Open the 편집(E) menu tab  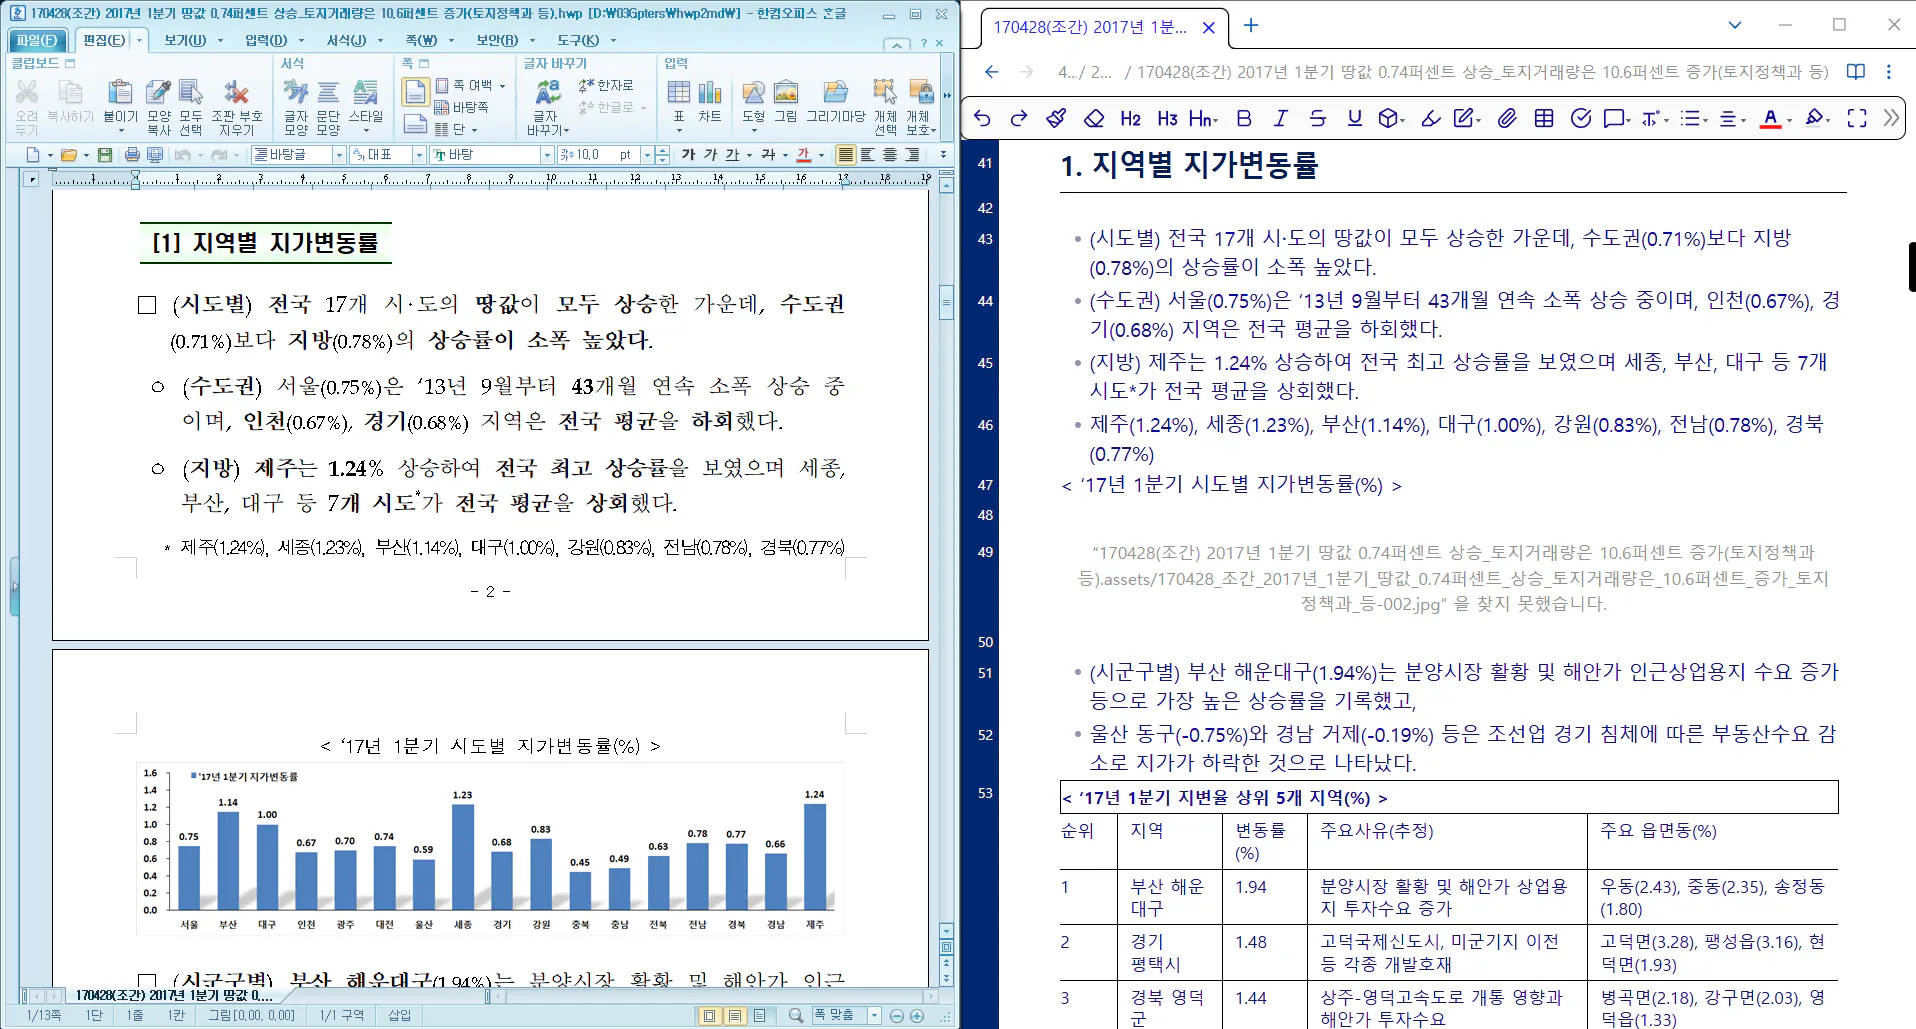tap(104, 40)
